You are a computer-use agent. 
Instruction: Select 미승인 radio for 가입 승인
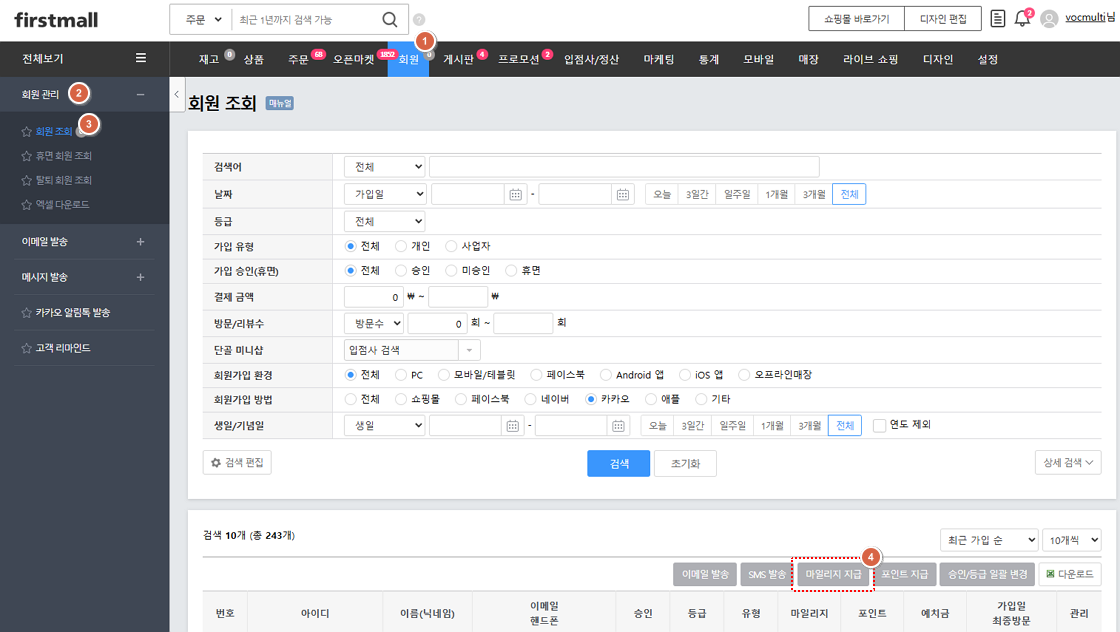coord(451,271)
